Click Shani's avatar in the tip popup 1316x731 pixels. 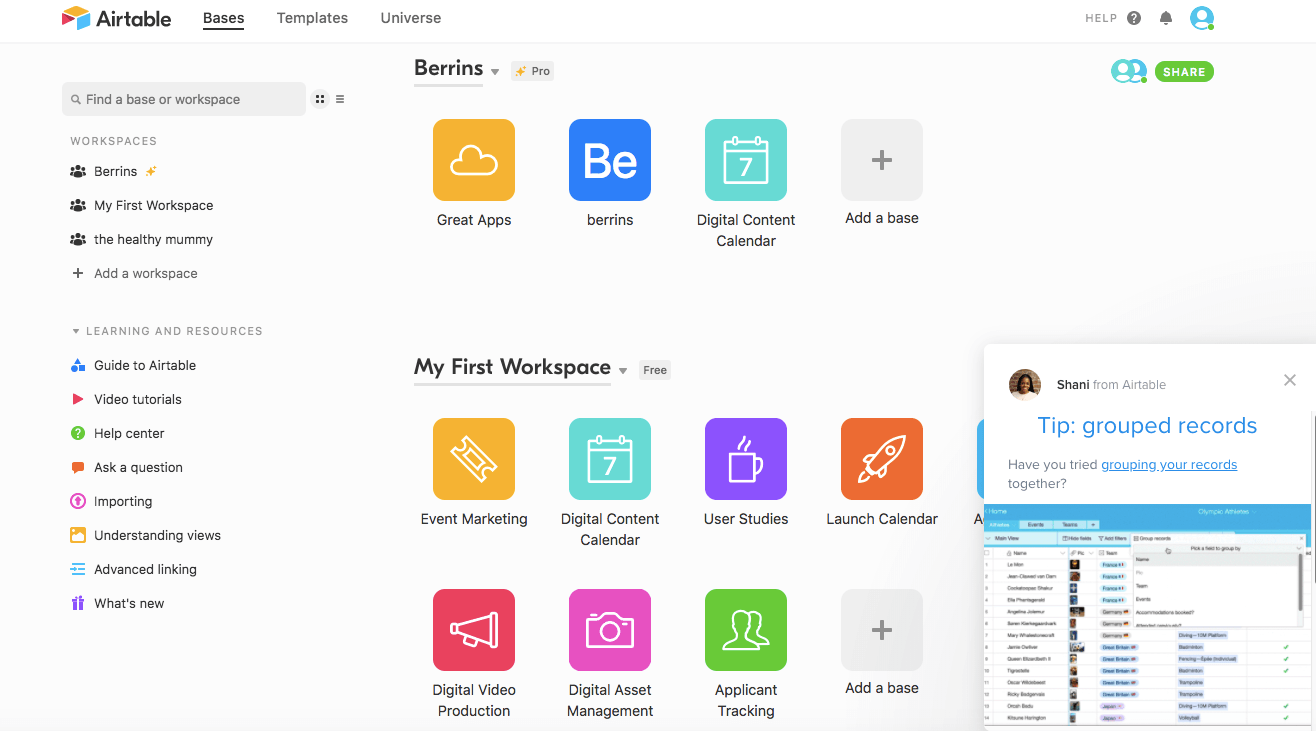[1025, 384]
